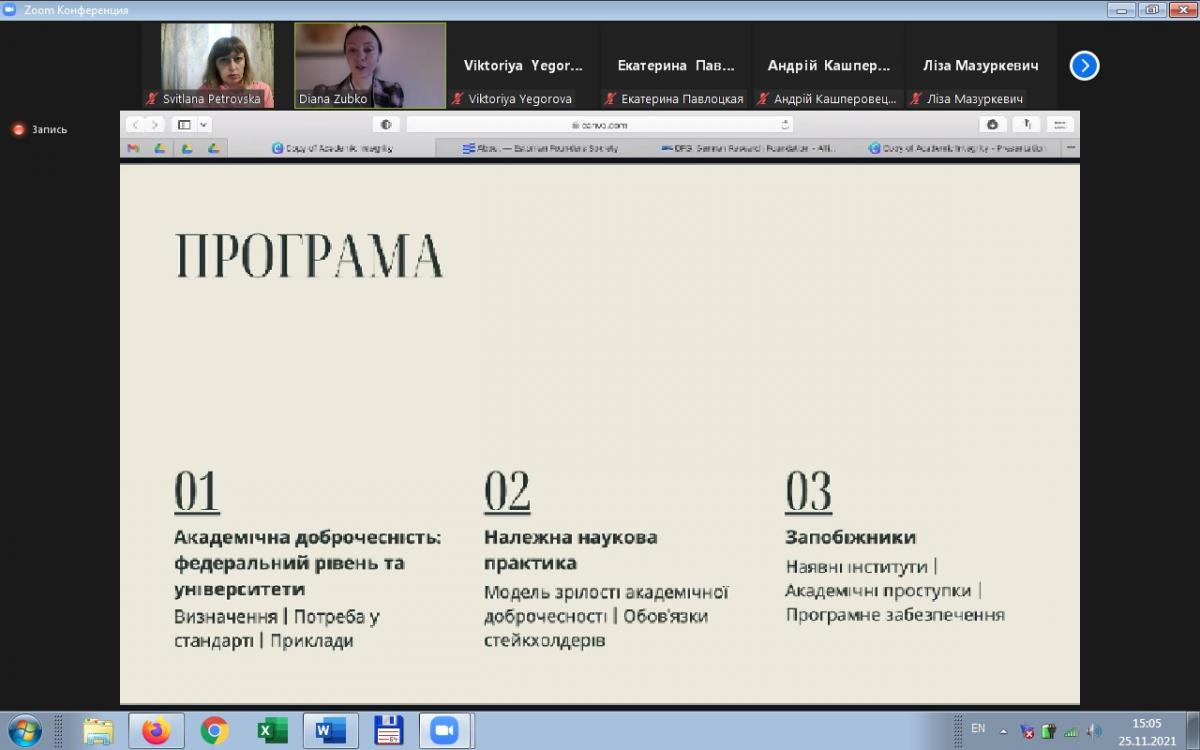Select Андрій Кашперовець's participant tile
The image size is (1200, 750).
pyautogui.click(x=829, y=65)
